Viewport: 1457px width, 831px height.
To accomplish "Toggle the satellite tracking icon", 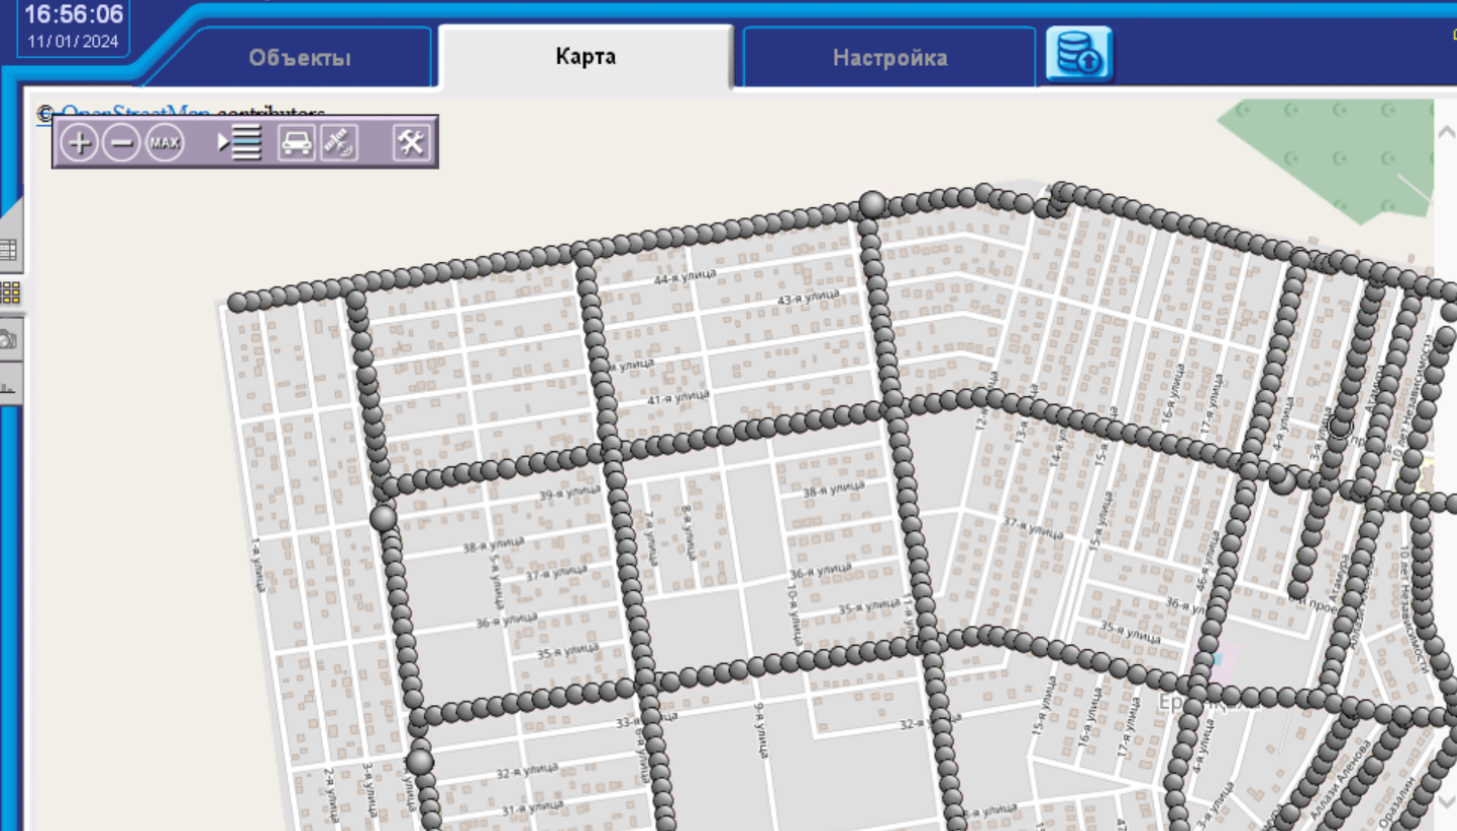I will [339, 143].
